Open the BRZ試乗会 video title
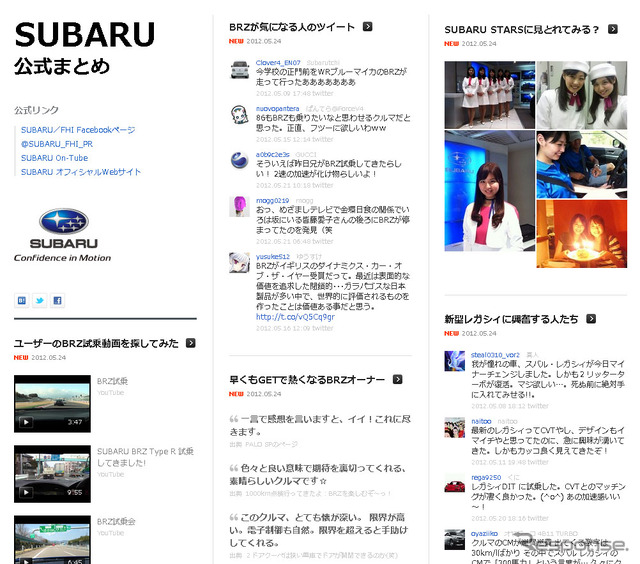640x564 pixels. tap(116, 522)
